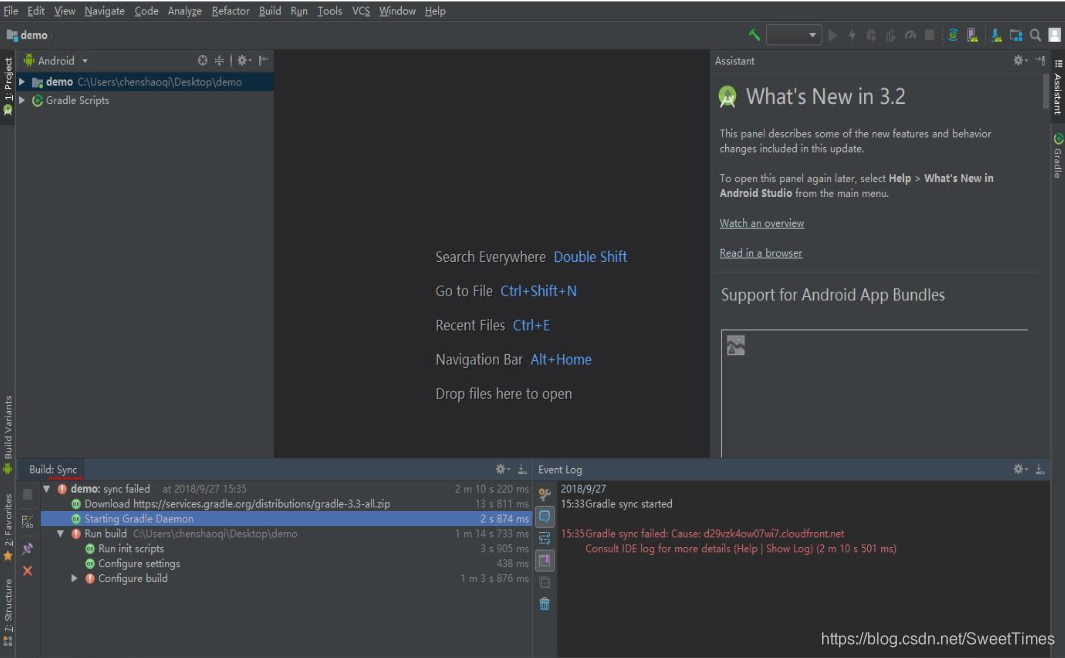Open the VCS menu
Viewport: 1065px width, 658px height.
pyautogui.click(x=361, y=11)
